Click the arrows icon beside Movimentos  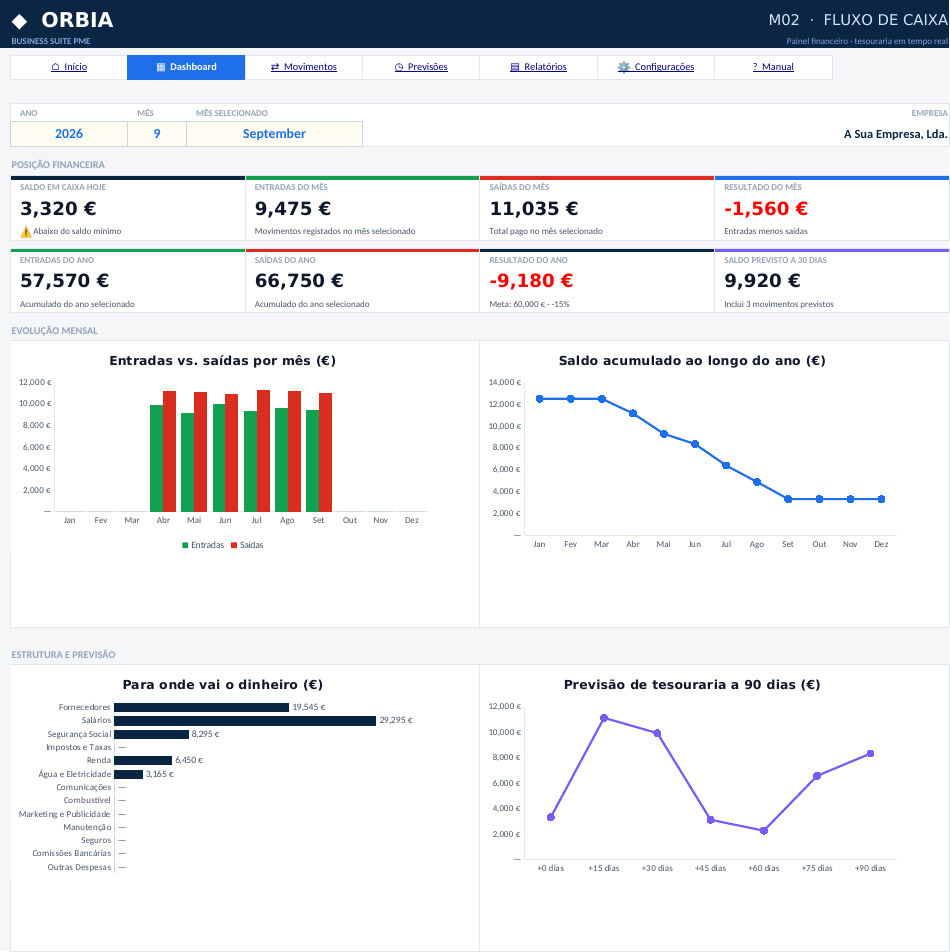click(275, 67)
